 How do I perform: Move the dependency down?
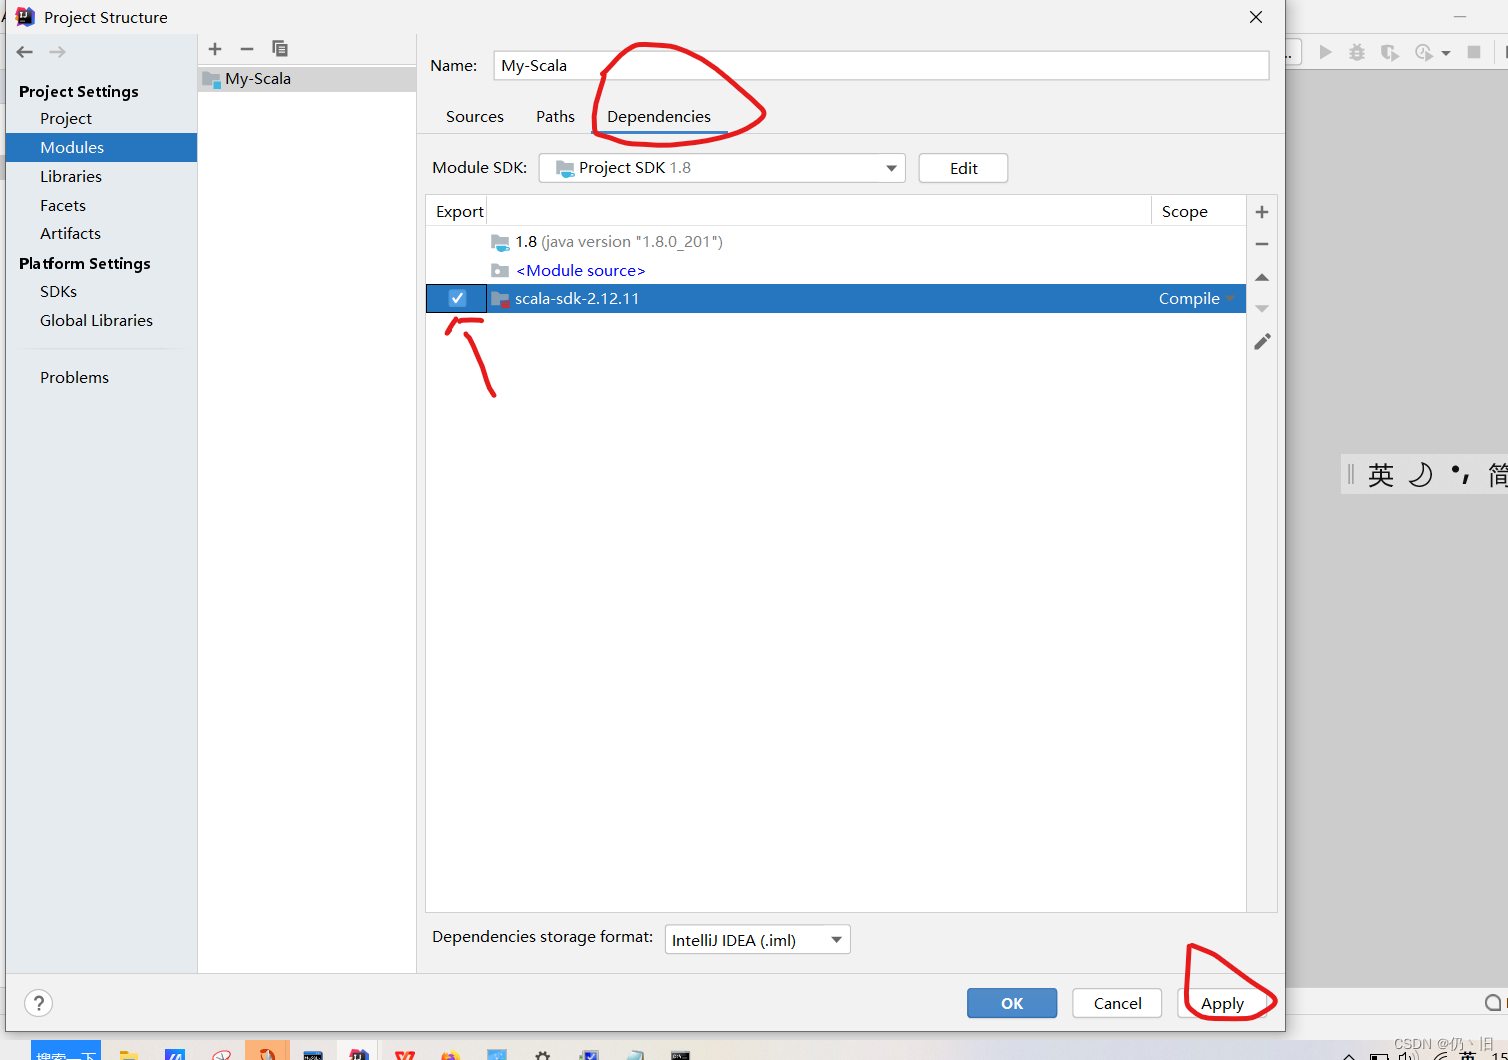tap(1262, 309)
